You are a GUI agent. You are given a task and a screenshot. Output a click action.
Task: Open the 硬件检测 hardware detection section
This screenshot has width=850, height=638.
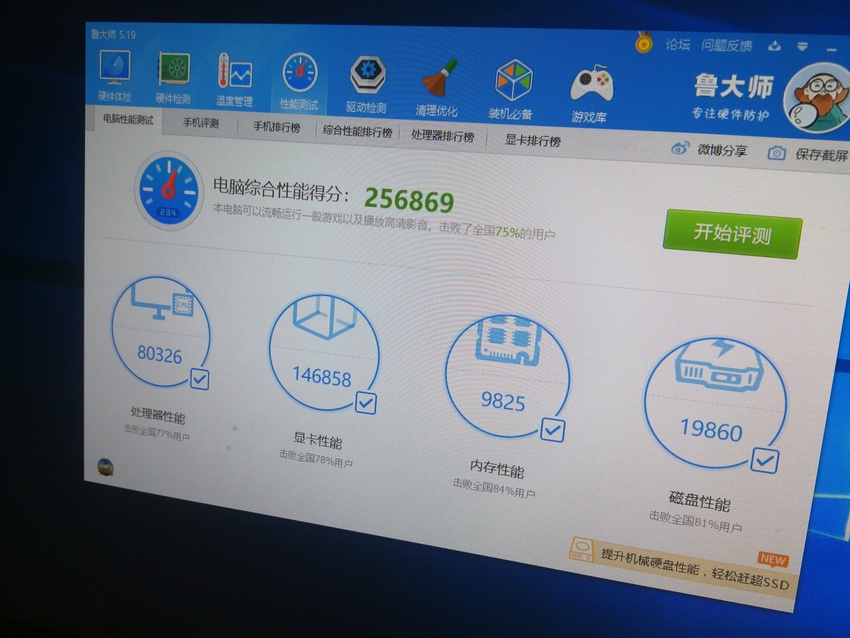pyautogui.click(x=173, y=78)
